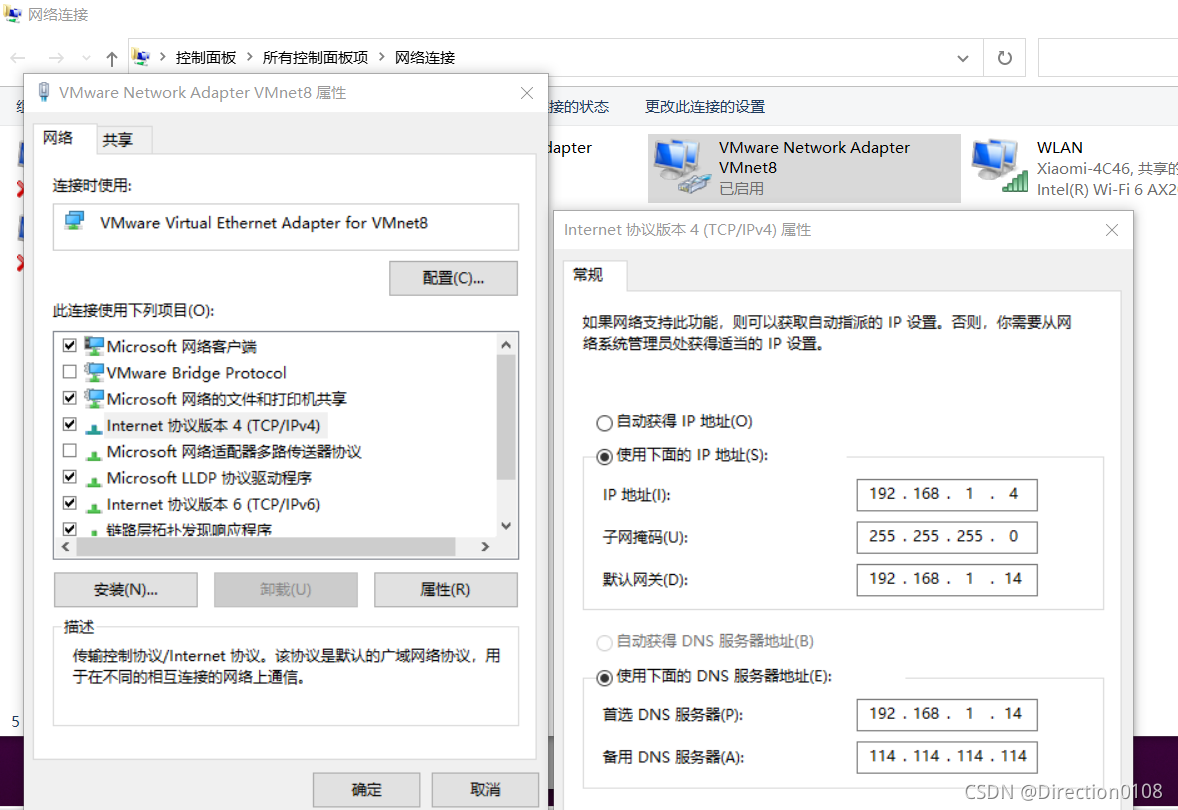Viewport: 1178px width, 810px height.
Task: Click the 配置(C)... button
Action: [453, 278]
